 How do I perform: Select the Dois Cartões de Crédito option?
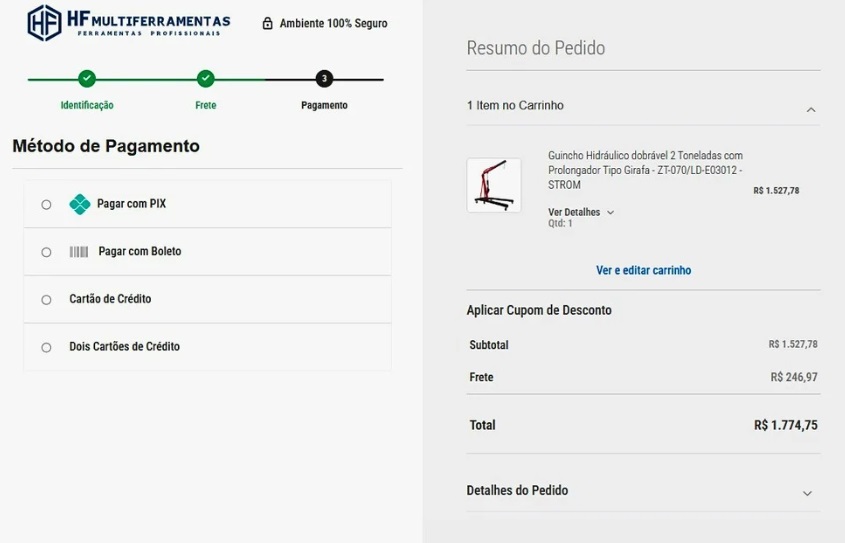pos(46,348)
